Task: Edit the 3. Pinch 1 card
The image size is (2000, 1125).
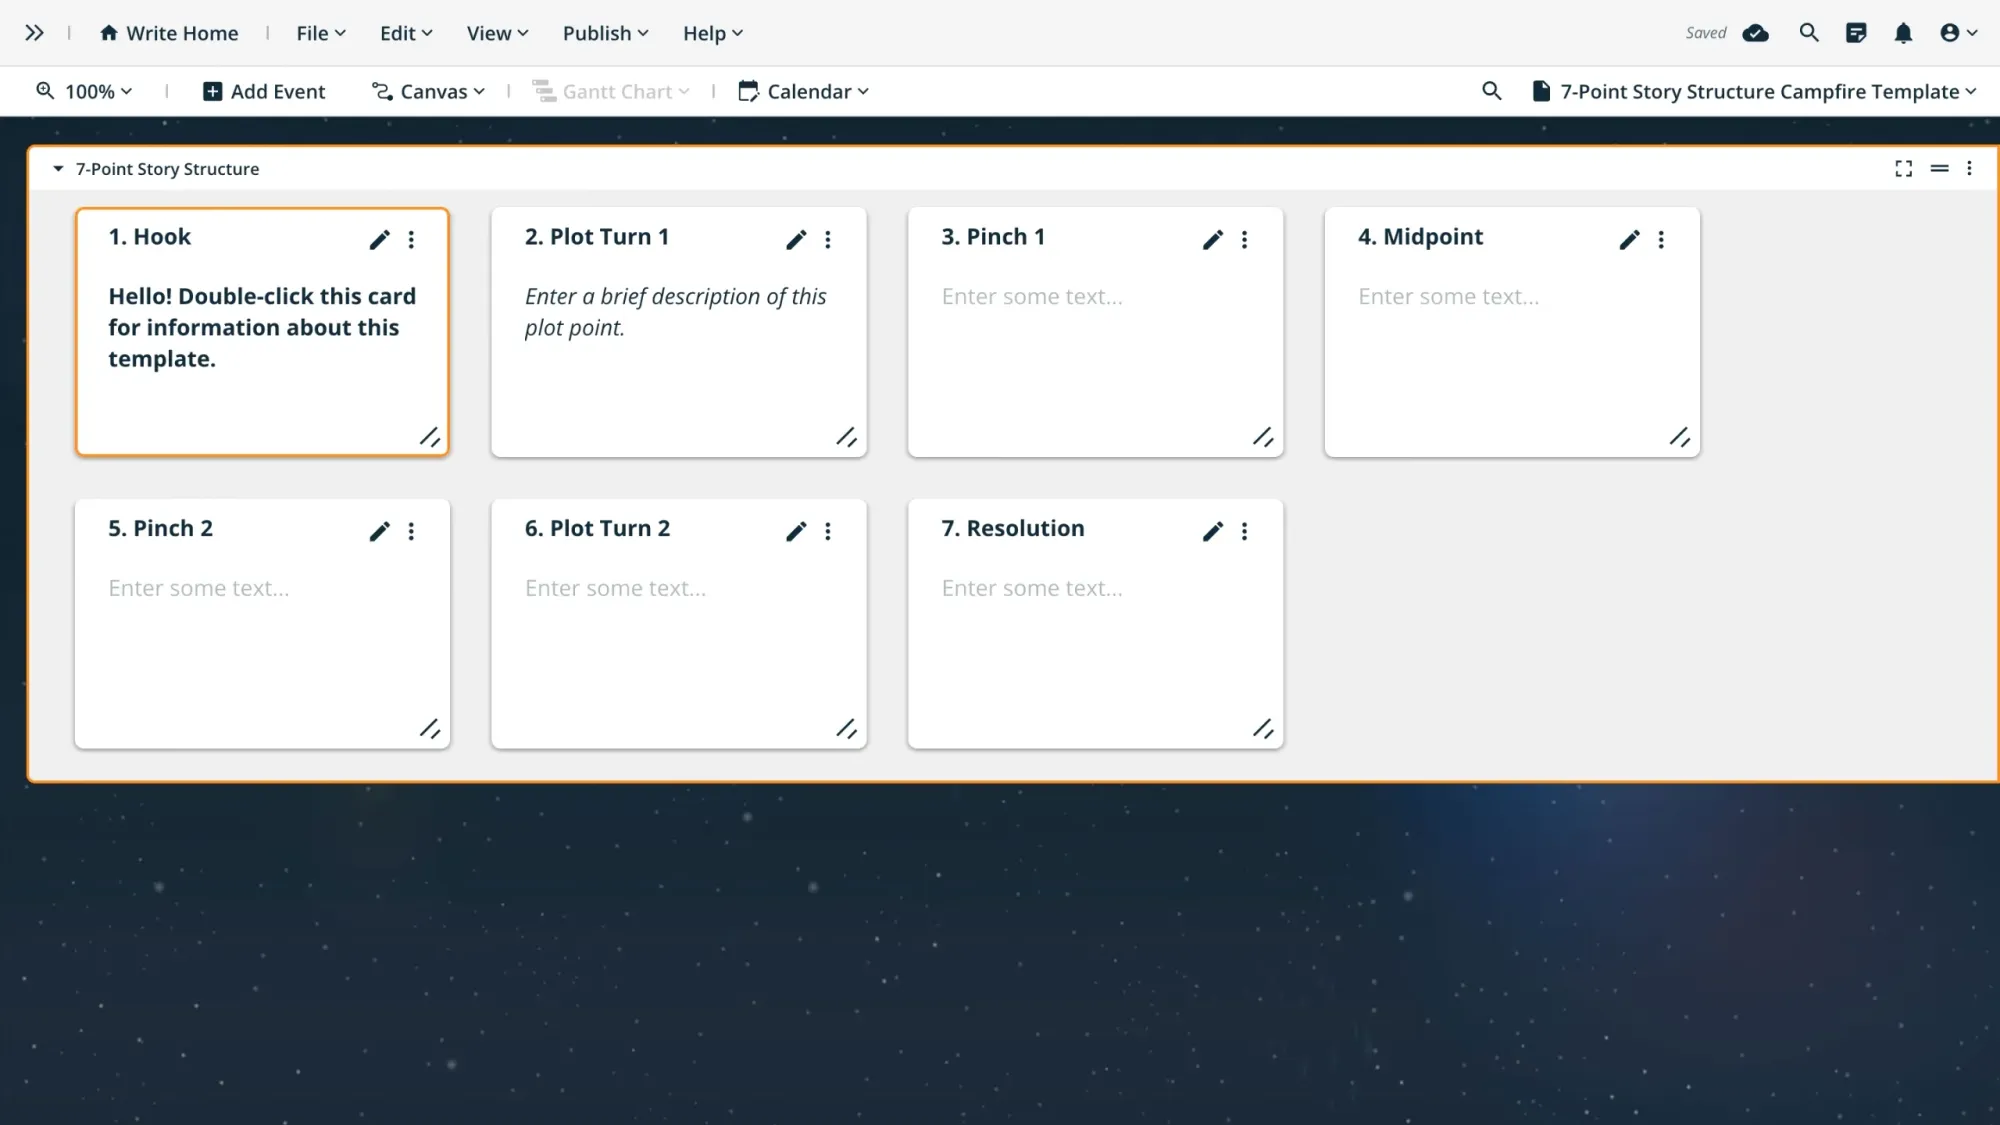Action: (x=1213, y=239)
